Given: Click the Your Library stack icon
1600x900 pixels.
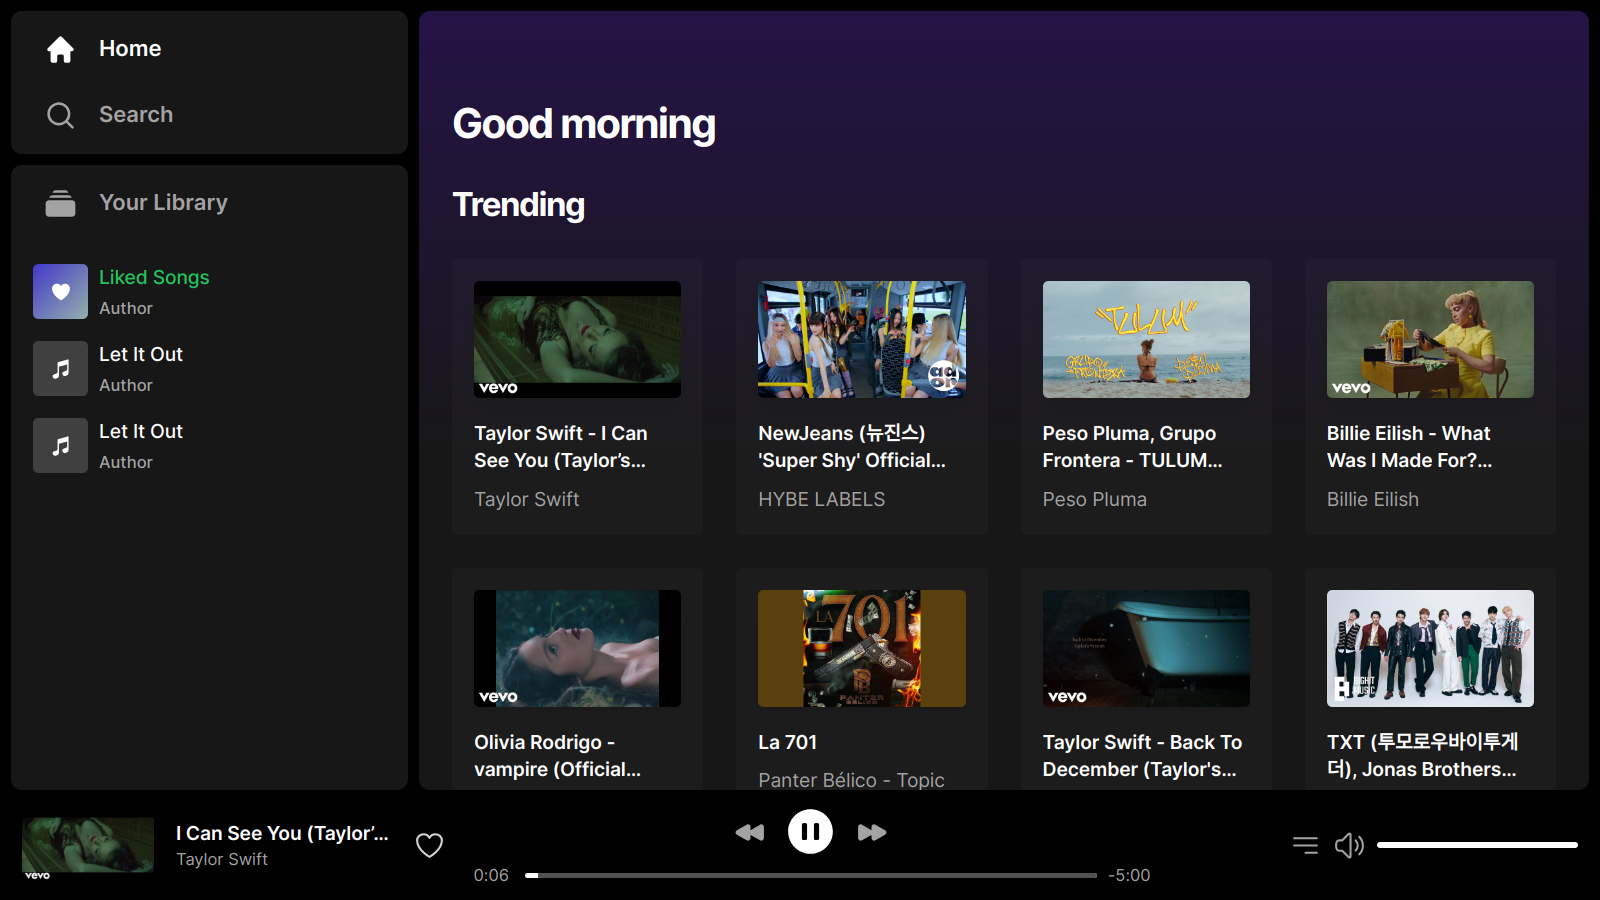Looking at the screenshot, I should 60,203.
